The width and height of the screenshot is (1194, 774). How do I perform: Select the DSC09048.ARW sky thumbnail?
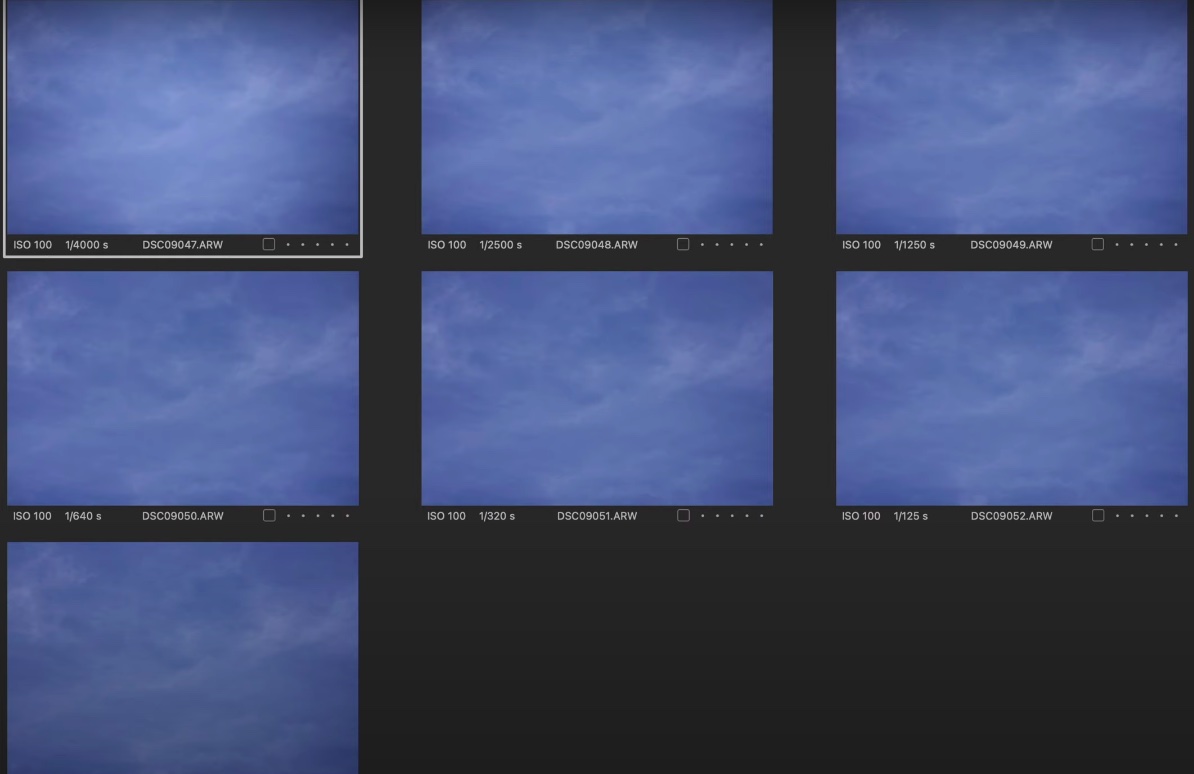click(x=597, y=117)
